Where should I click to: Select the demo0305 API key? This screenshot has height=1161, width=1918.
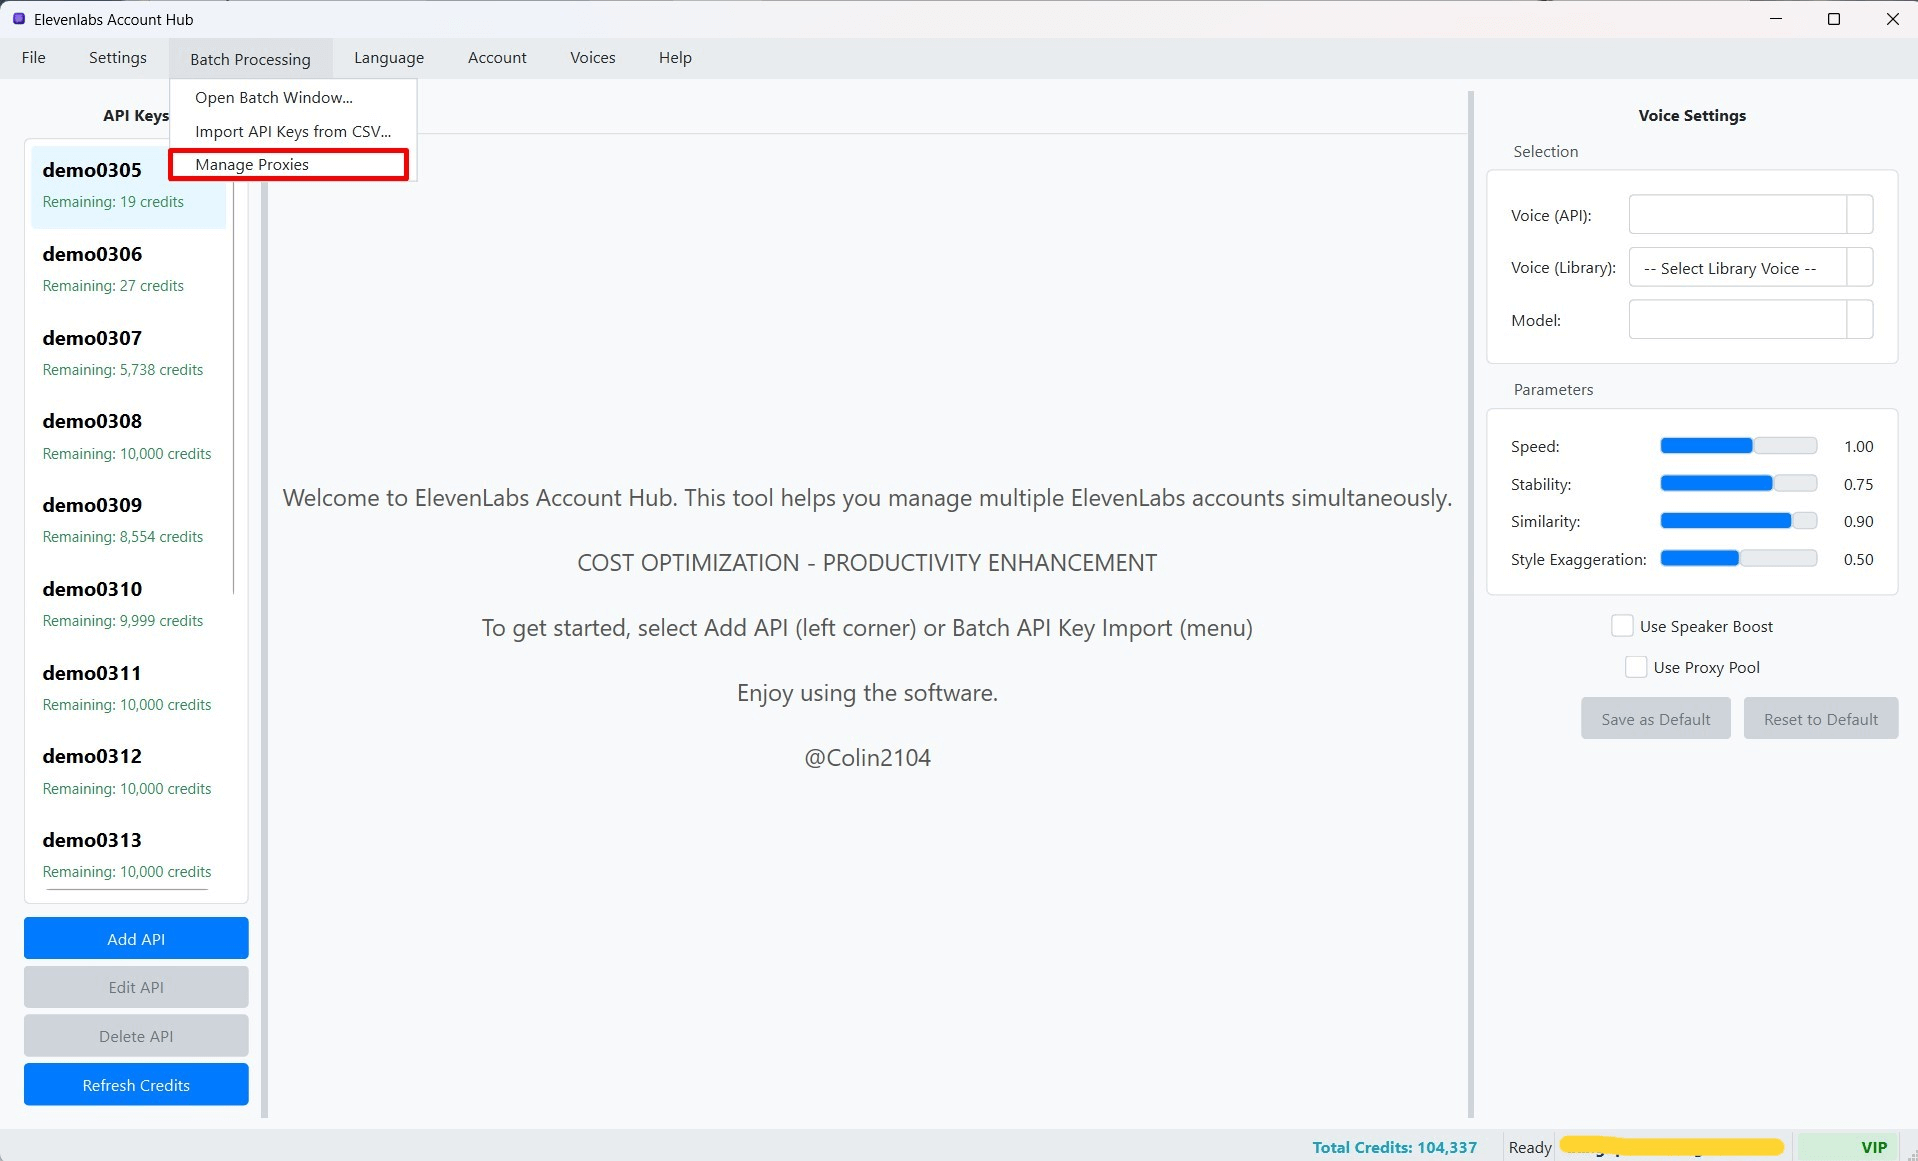128,186
